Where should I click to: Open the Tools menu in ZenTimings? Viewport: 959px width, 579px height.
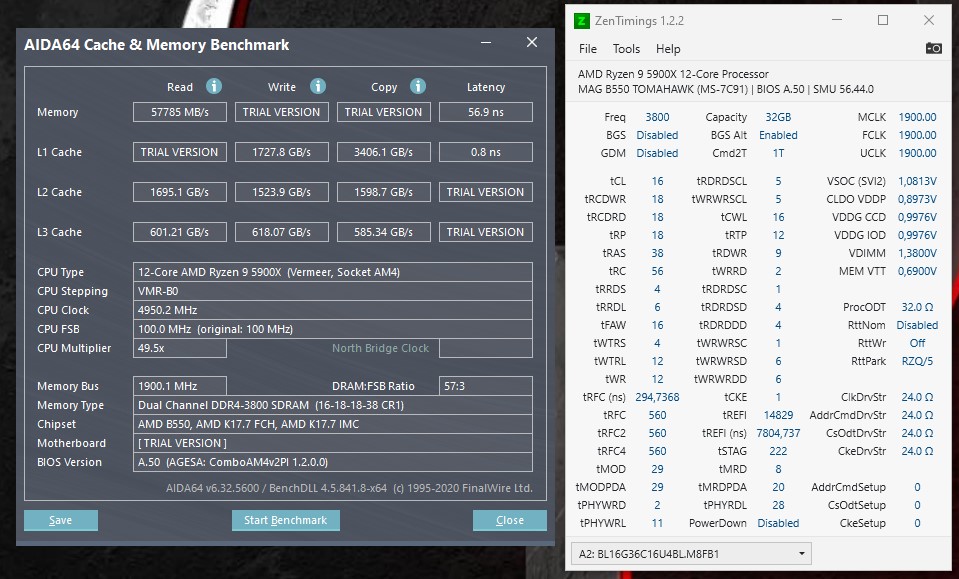click(626, 49)
